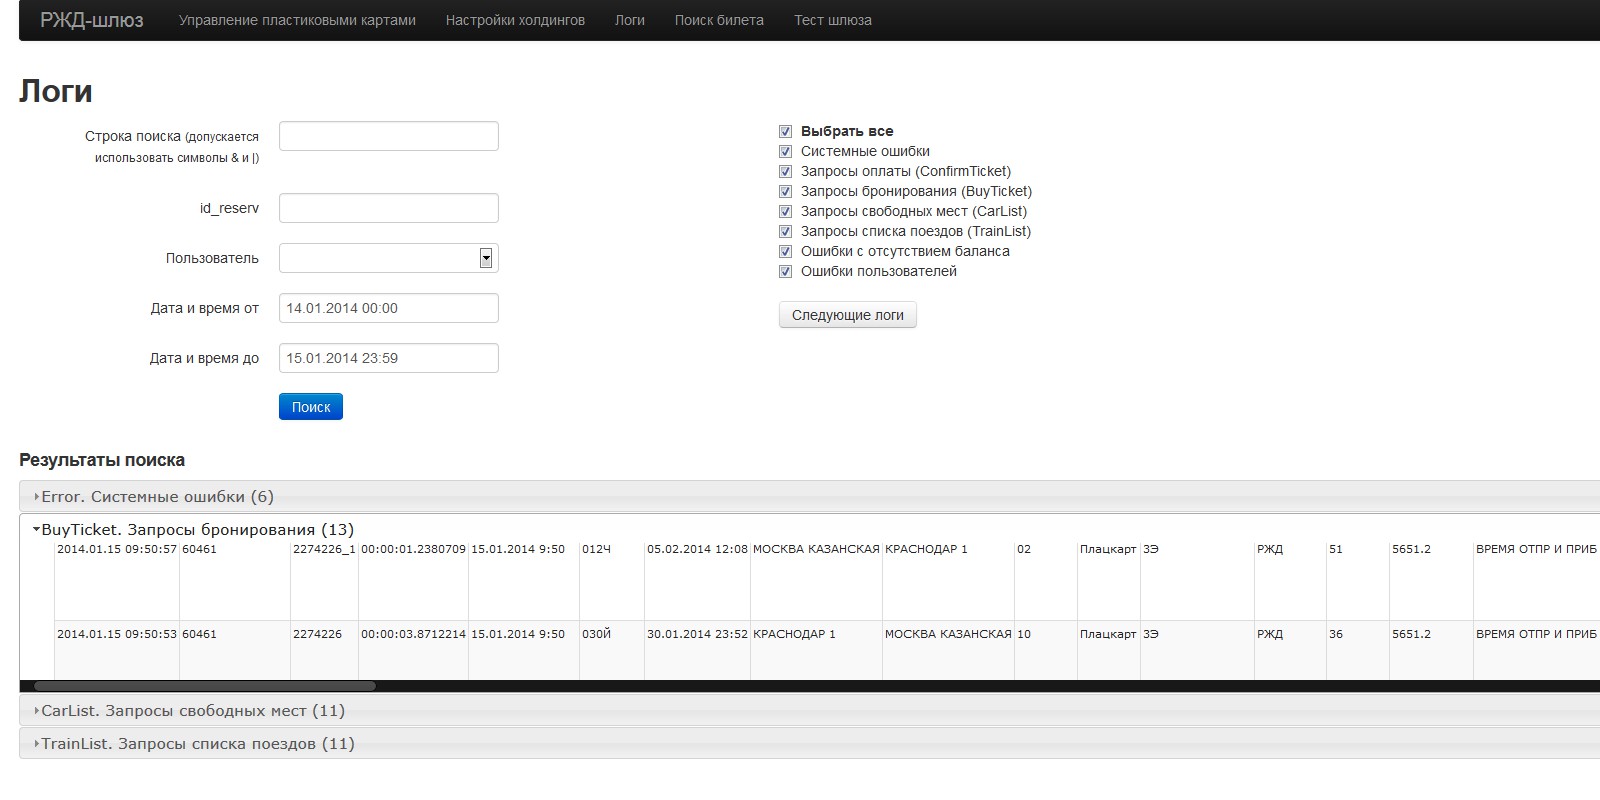Toggle Ошибки с отсутствием баланса checkbox
1600x800 pixels.
(x=785, y=251)
